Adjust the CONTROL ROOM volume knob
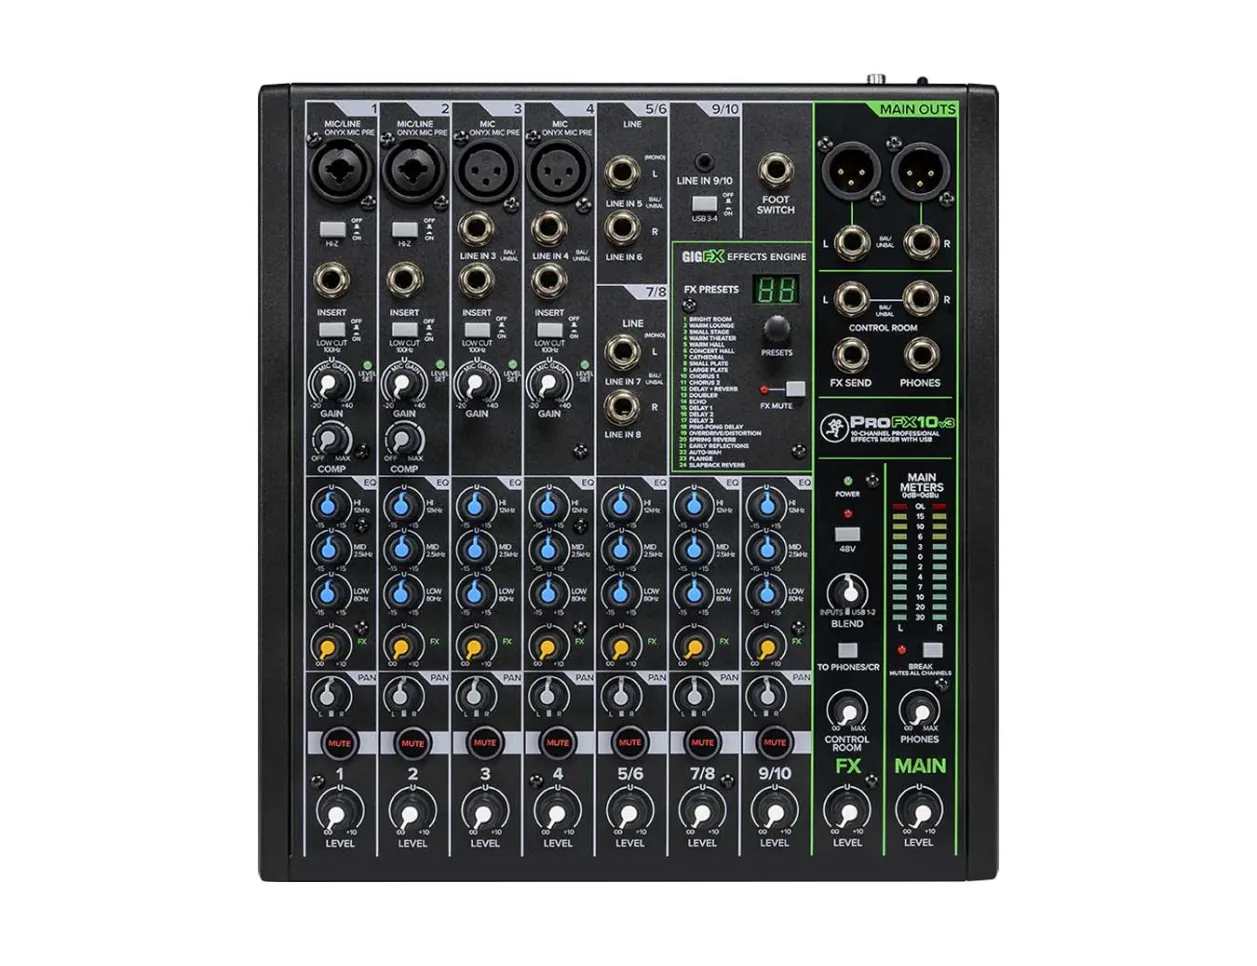Image resolution: width=1257 pixels, height=966 pixels. coord(847,711)
